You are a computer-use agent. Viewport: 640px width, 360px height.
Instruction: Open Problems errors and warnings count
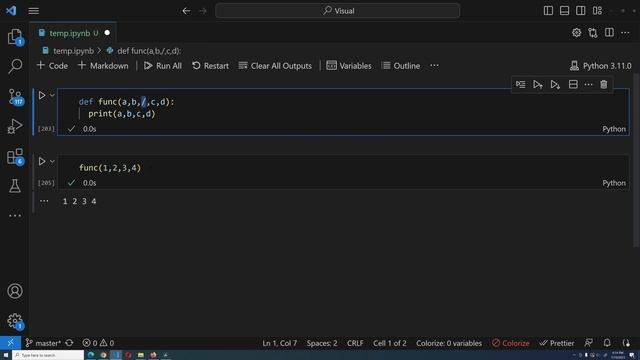pyautogui.click(x=98, y=343)
